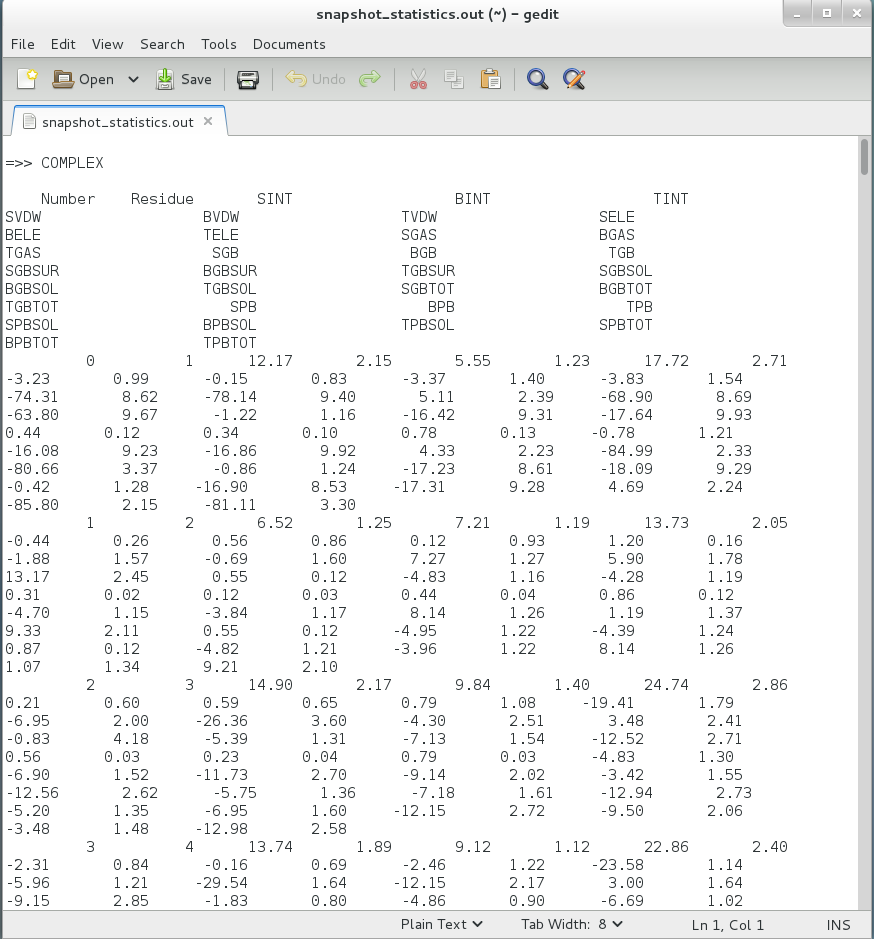Click the Redo arrow icon
The width and height of the screenshot is (874, 939).
coord(370,79)
